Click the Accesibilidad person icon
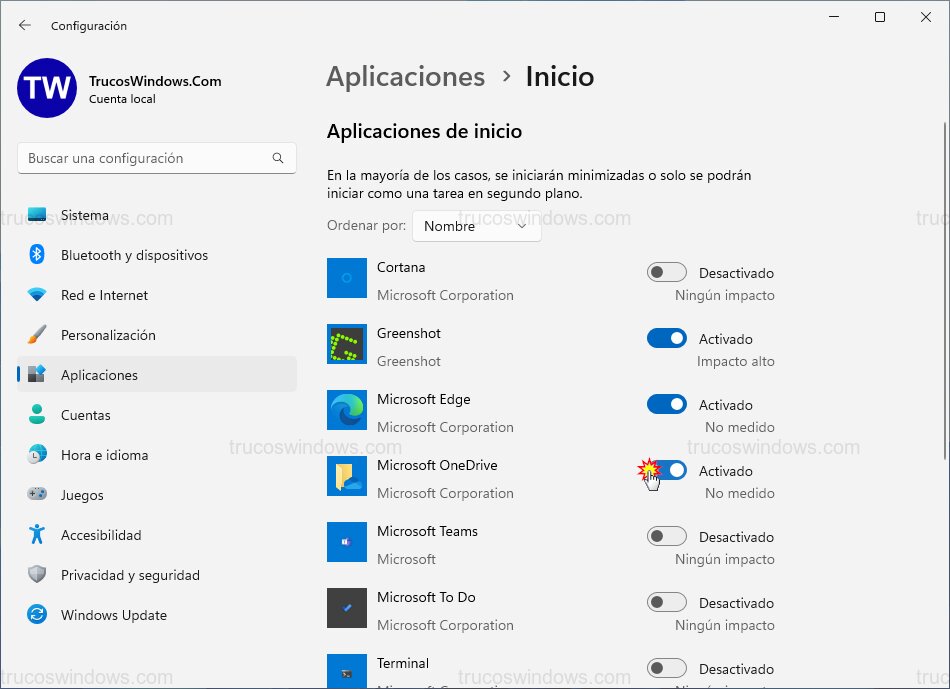The height and width of the screenshot is (689, 950). coord(37,535)
